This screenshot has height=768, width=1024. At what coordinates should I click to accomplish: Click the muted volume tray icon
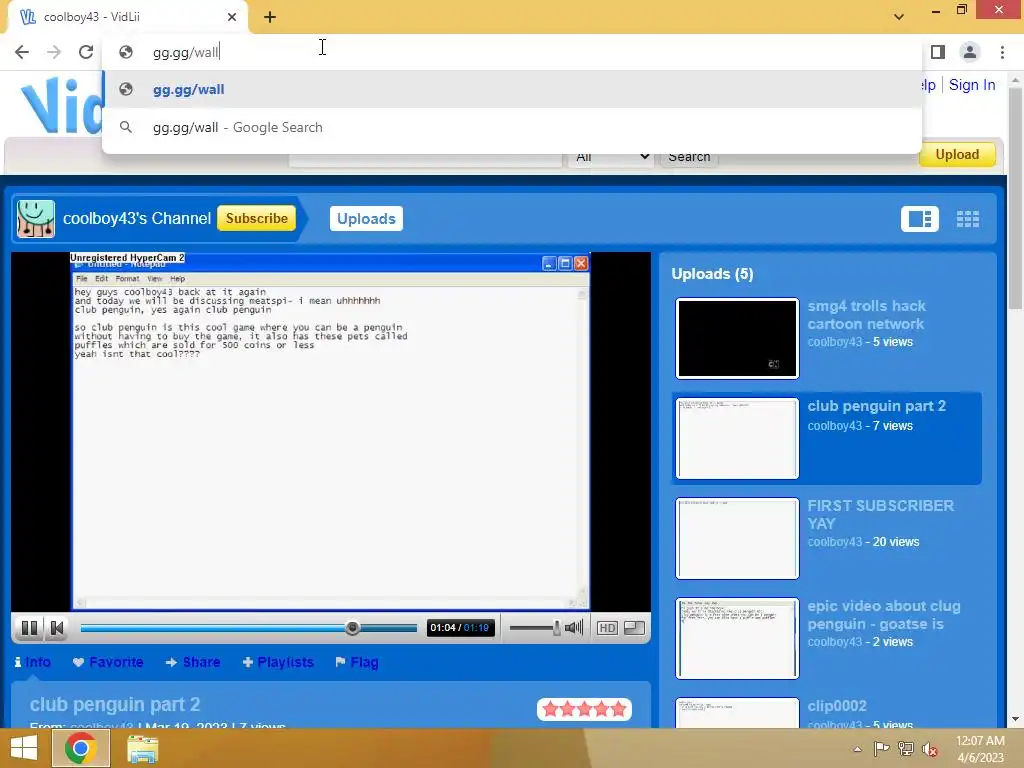point(930,749)
